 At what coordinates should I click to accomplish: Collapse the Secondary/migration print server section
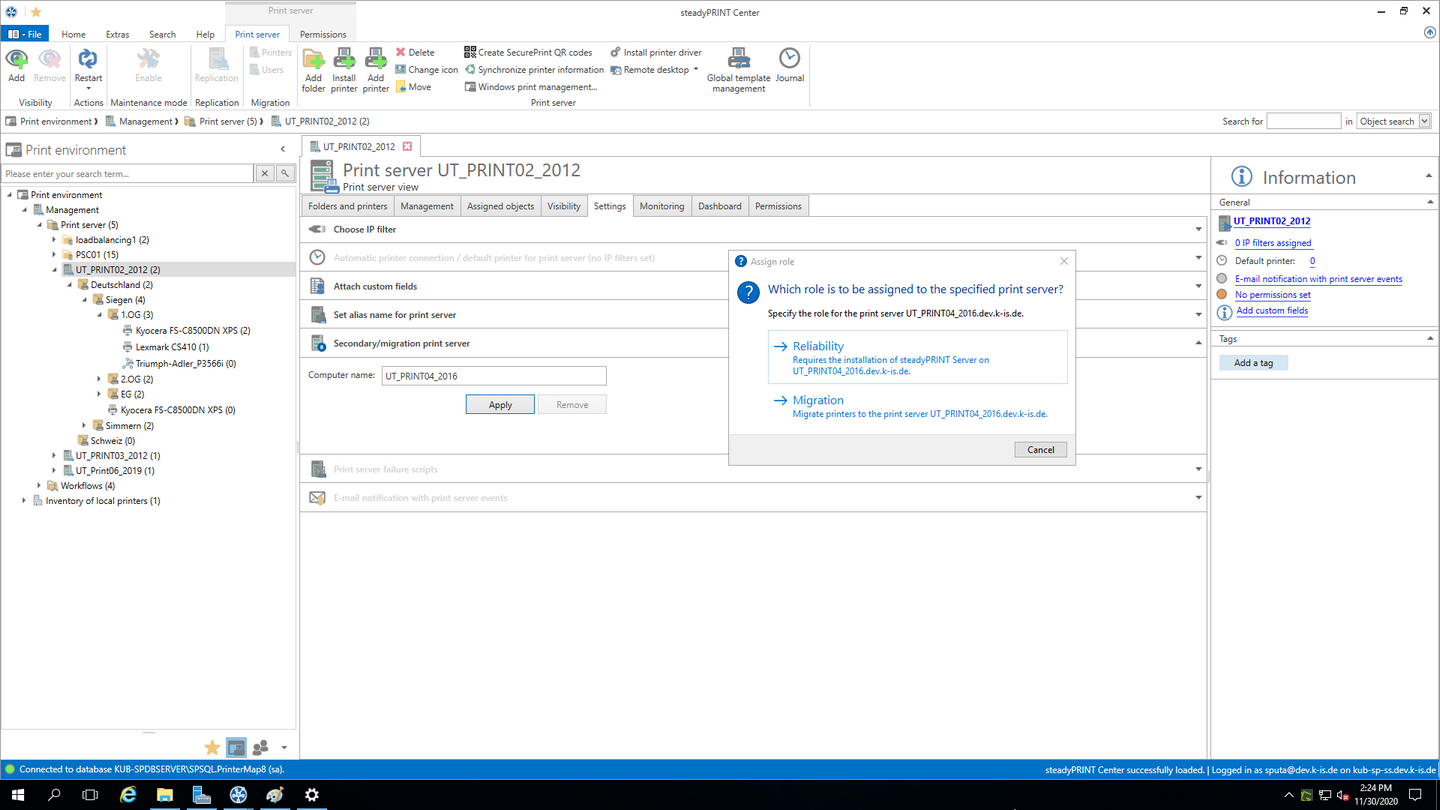point(1198,343)
